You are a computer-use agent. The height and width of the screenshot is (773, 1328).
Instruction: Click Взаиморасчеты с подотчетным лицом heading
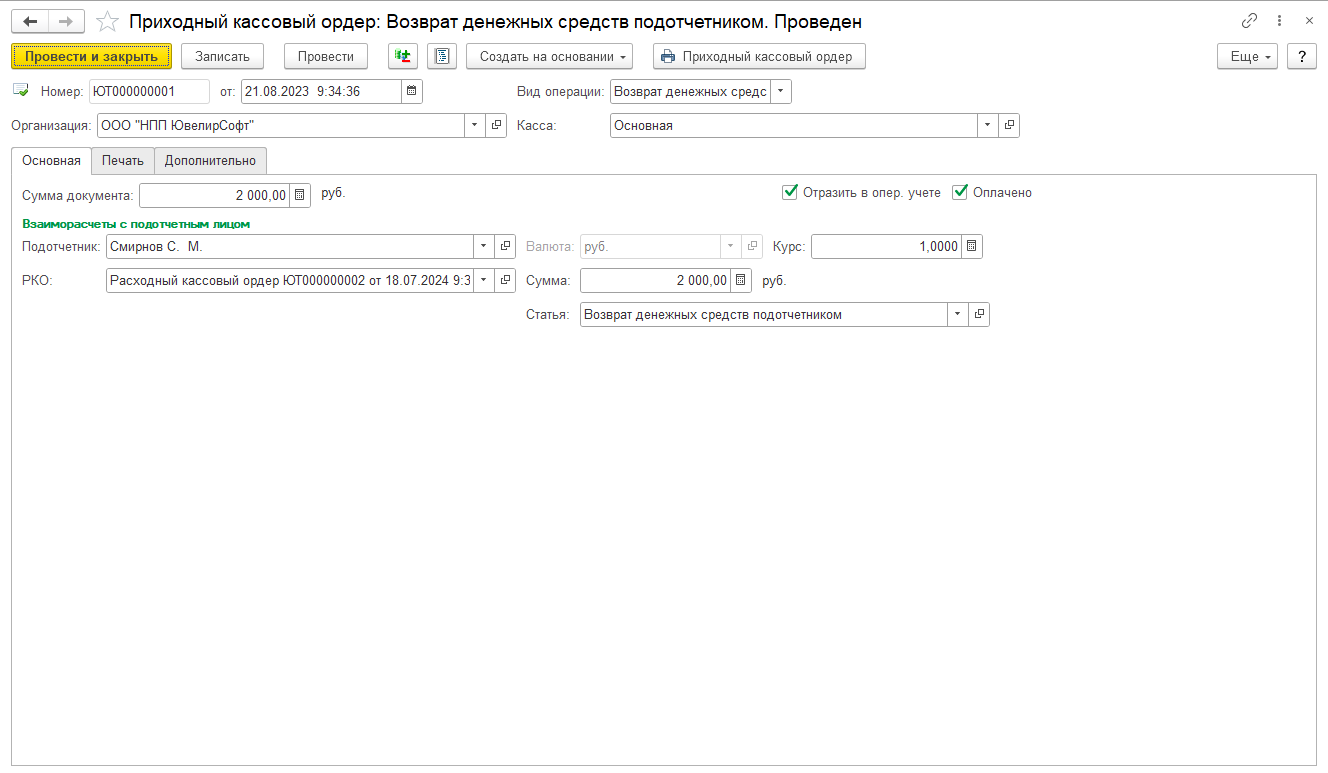[136, 224]
